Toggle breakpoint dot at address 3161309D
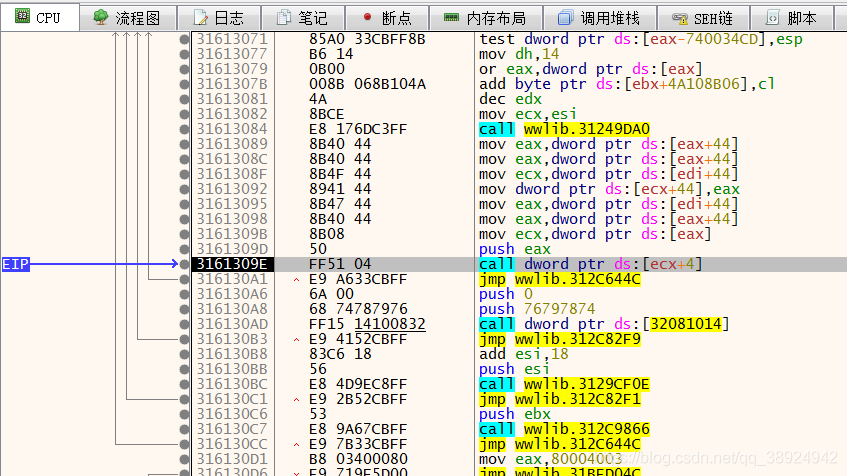 [184, 250]
